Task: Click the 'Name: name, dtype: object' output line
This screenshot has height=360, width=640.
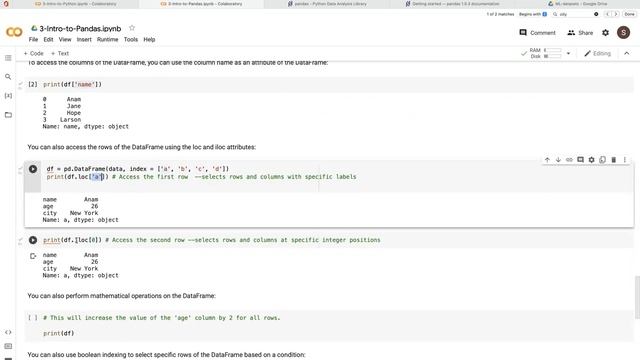Action: (x=85, y=127)
